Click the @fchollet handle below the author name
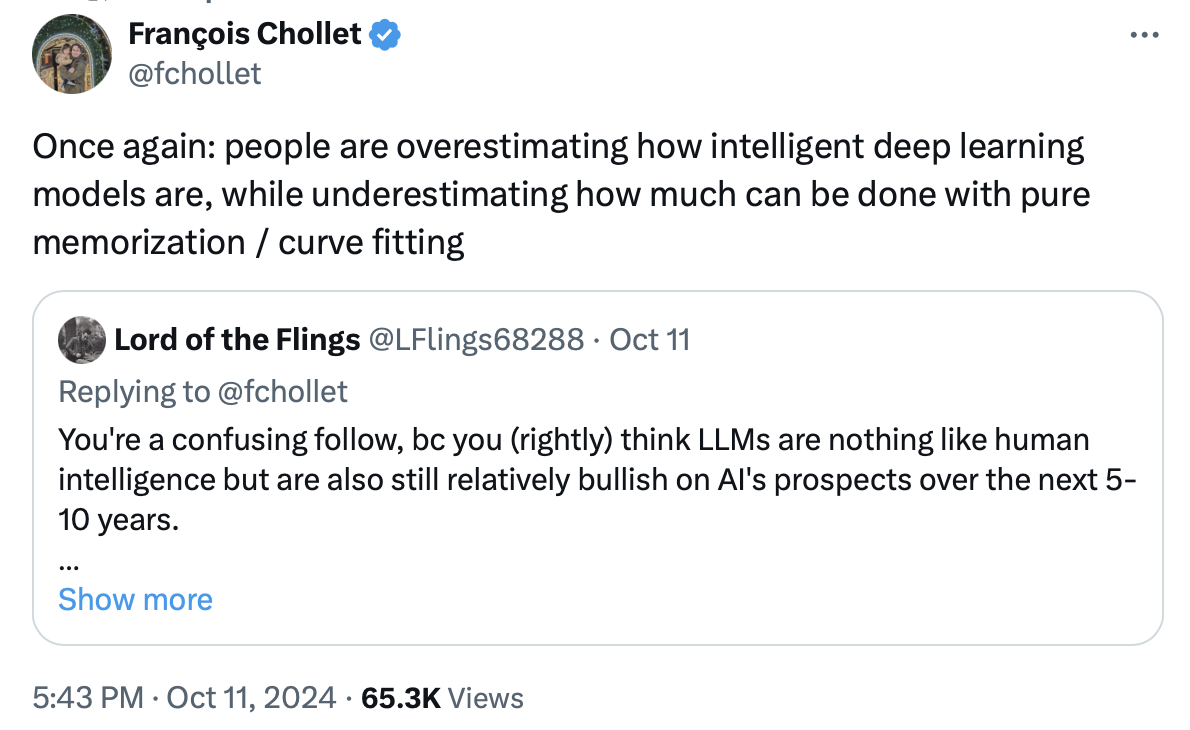 (x=194, y=73)
